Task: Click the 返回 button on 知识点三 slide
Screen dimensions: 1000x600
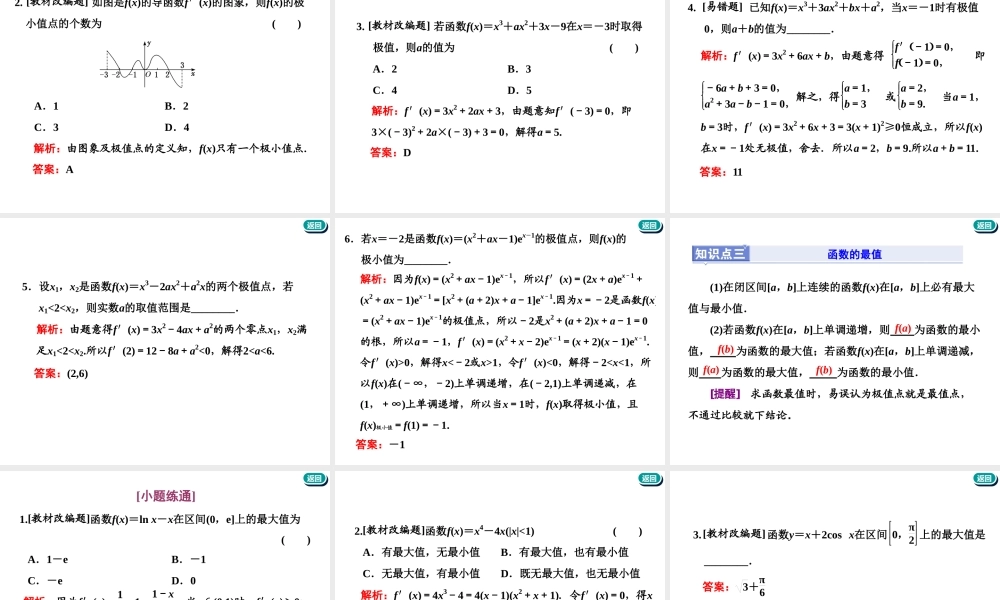Action: pos(982,226)
